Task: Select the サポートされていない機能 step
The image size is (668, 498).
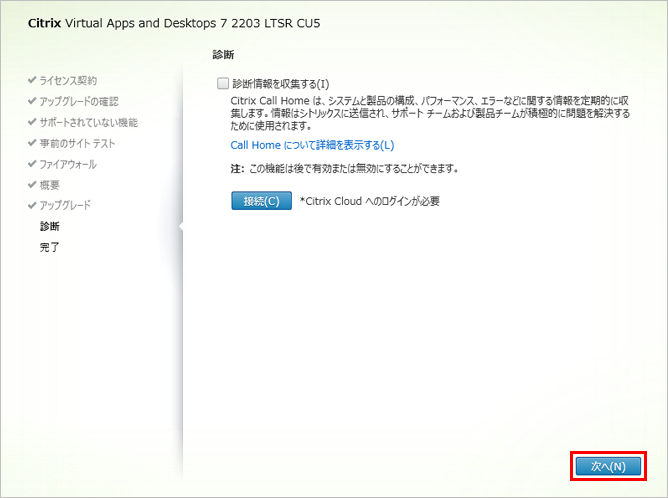Action: point(89,122)
